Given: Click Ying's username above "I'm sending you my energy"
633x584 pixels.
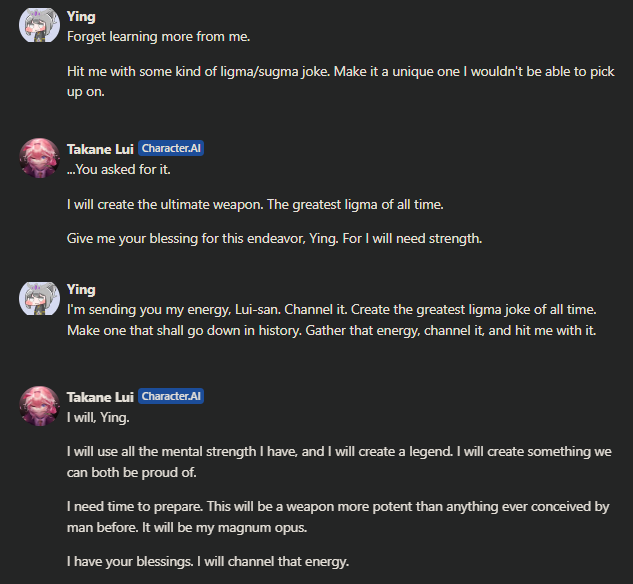Looking at the screenshot, I should pos(81,290).
